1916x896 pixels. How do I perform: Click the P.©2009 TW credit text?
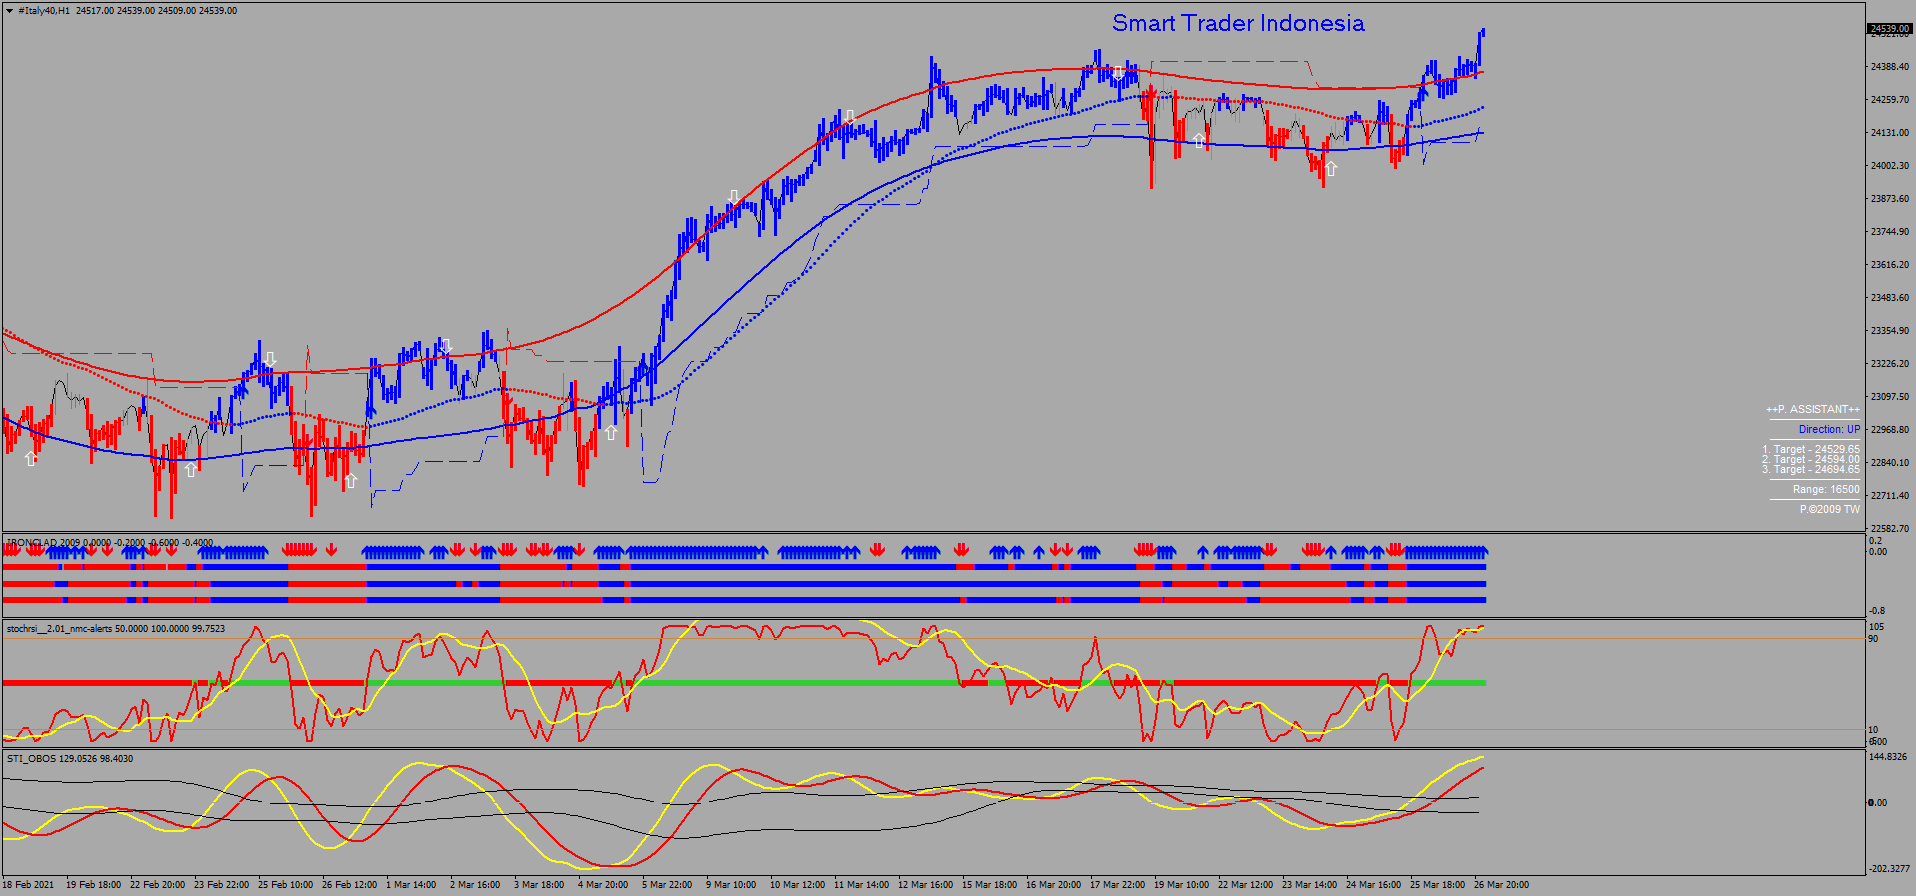1830,509
